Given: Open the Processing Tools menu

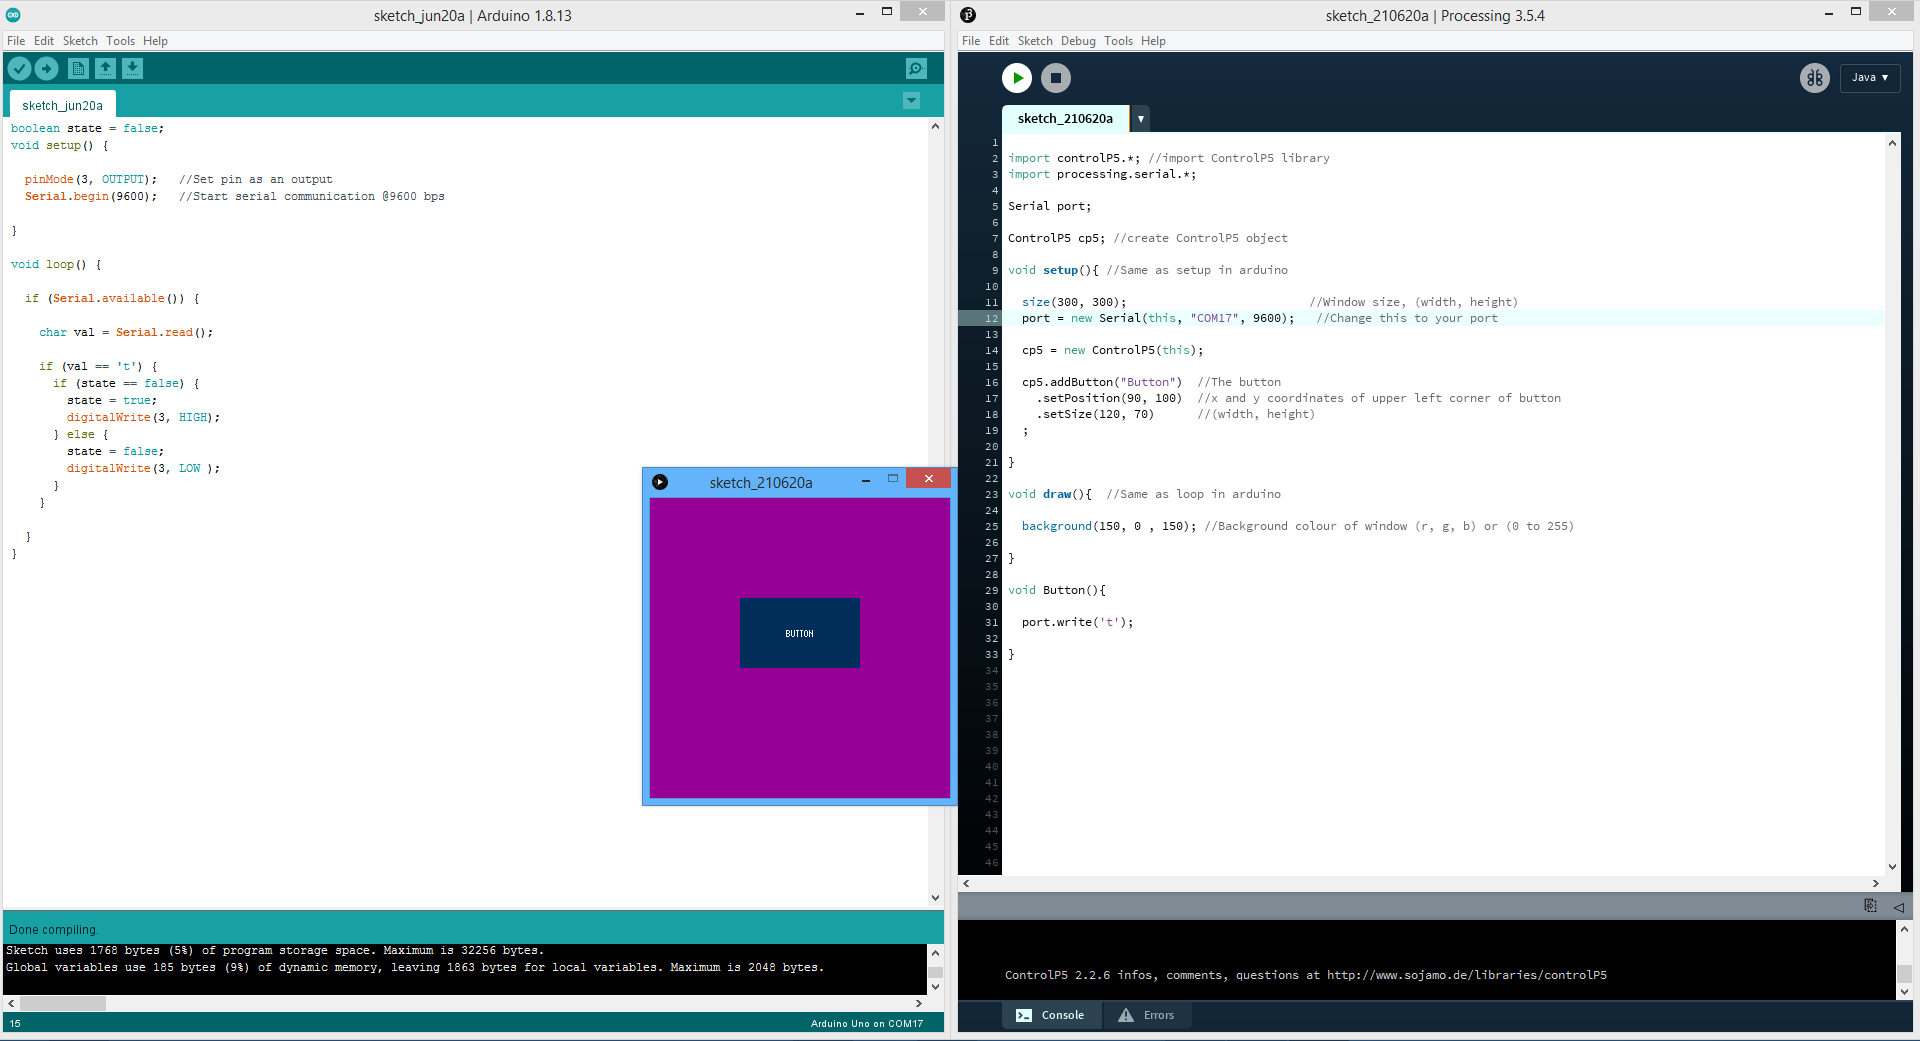Looking at the screenshot, I should coord(1118,41).
